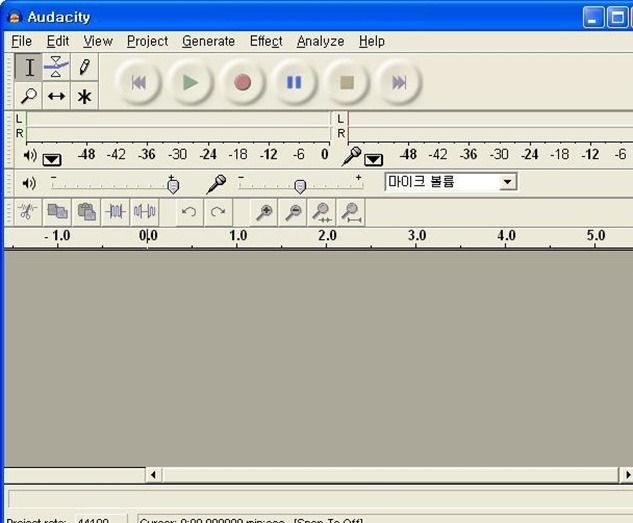This screenshot has width=633, height=523.
Task: Open the Project menu
Action: coord(147,41)
